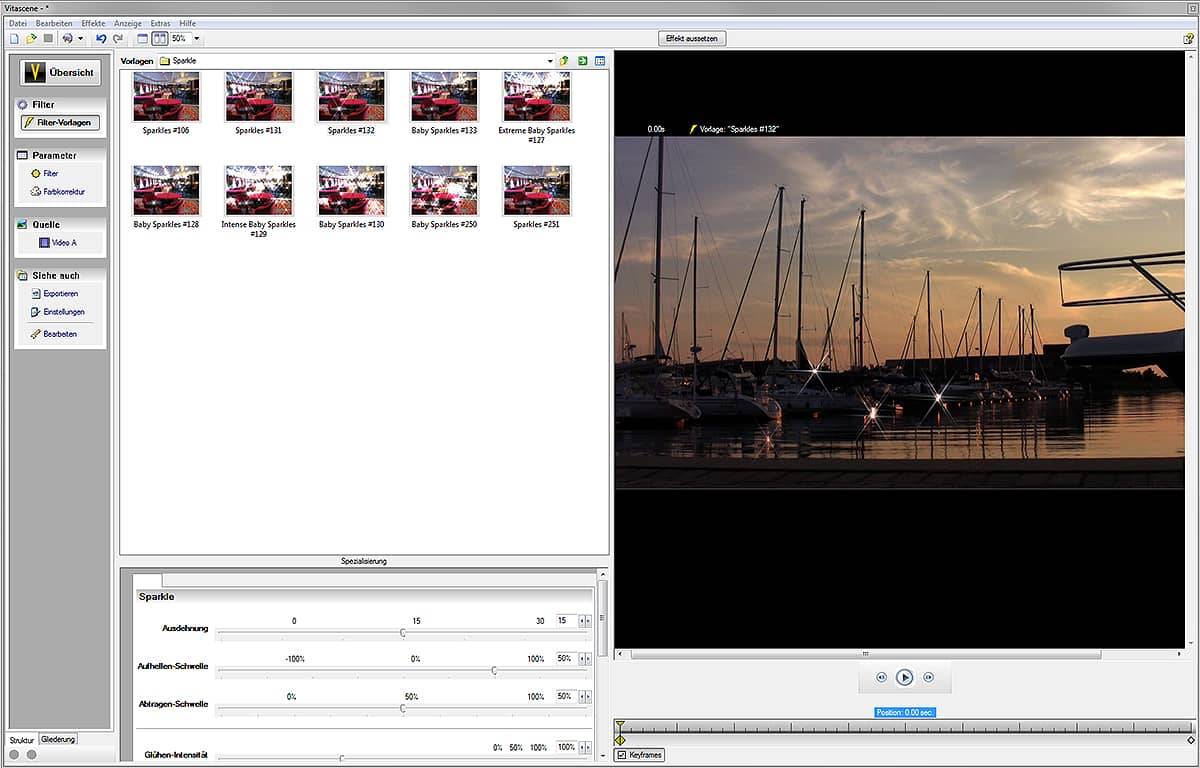Image resolution: width=1200 pixels, height=768 pixels.
Task: Click the folder-up icon beside Vorlagen path
Action: coord(565,61)
